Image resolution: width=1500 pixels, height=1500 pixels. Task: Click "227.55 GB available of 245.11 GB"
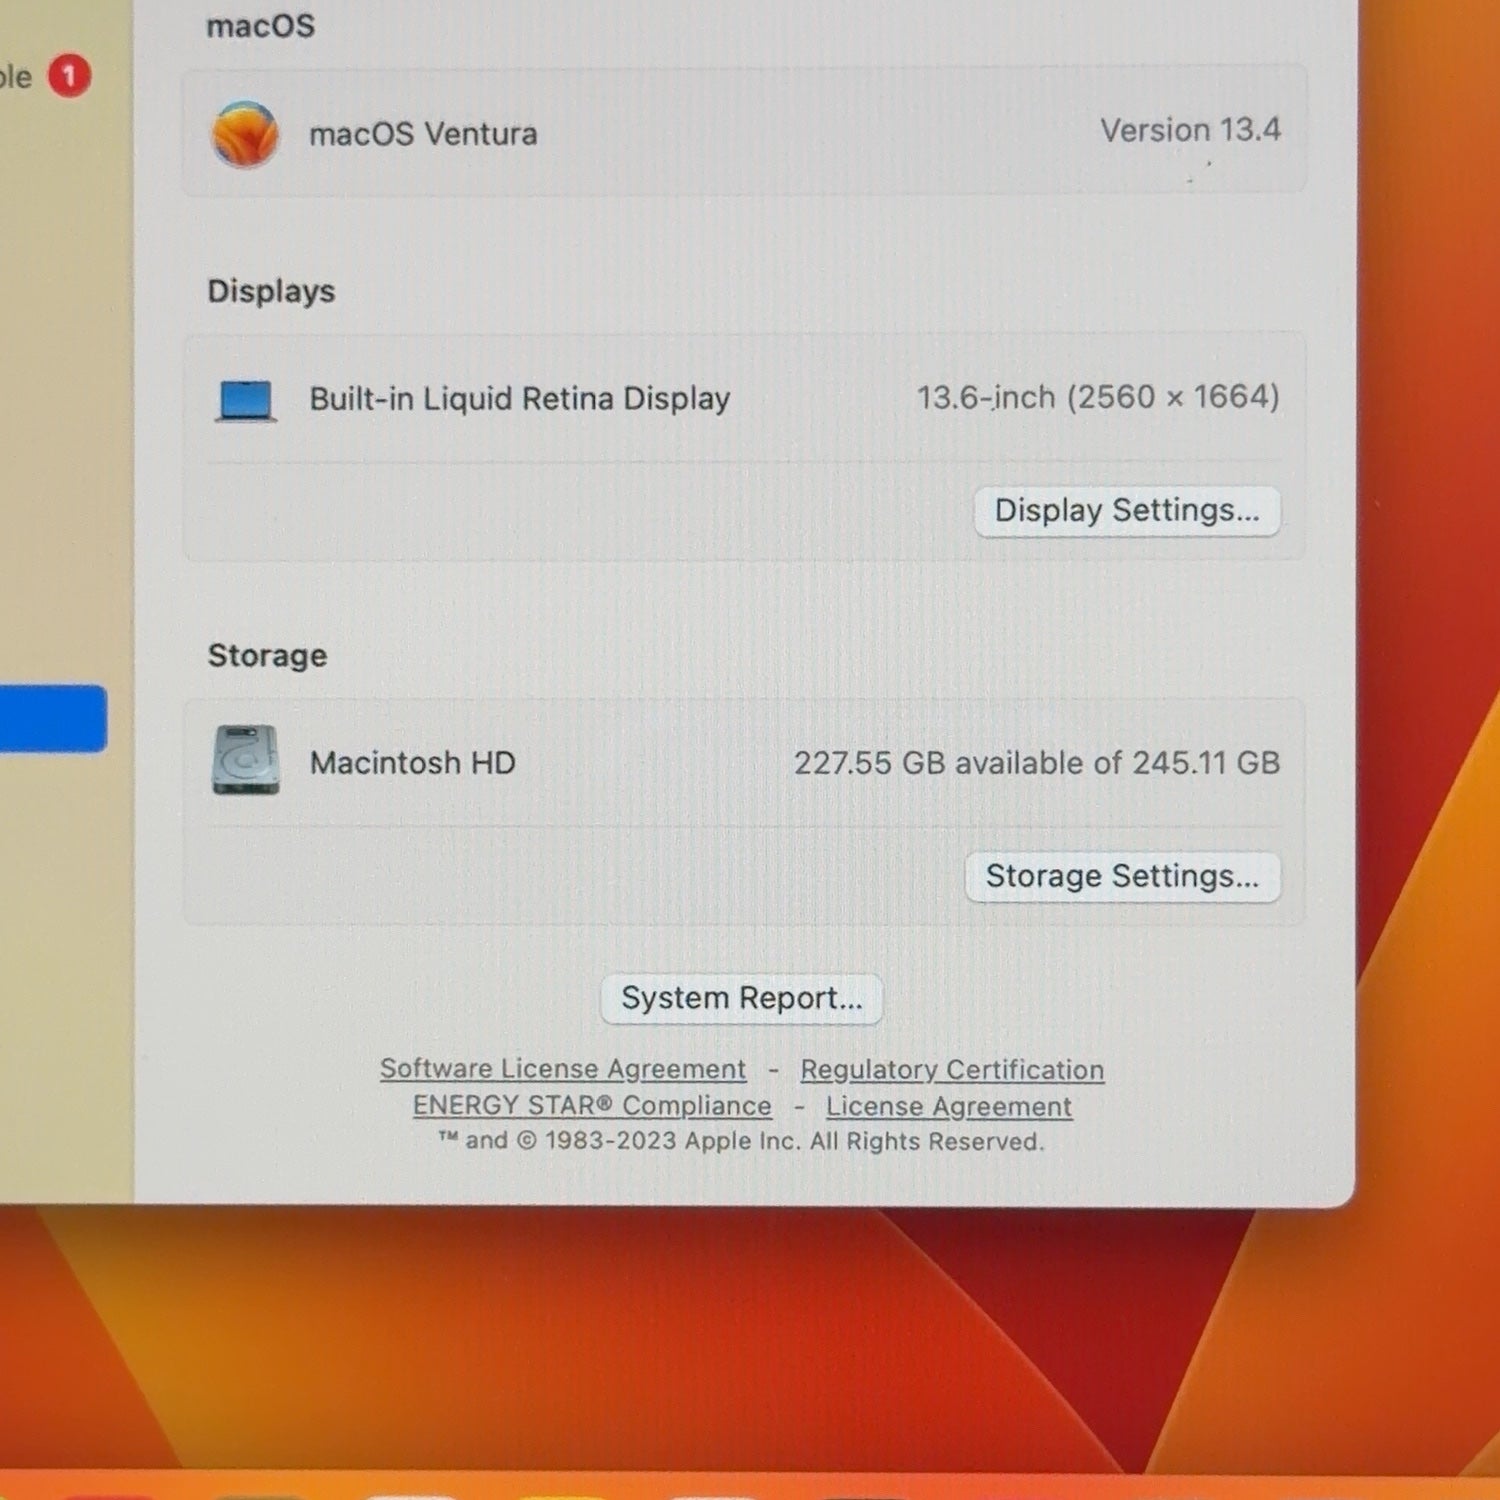(1037, 763)
